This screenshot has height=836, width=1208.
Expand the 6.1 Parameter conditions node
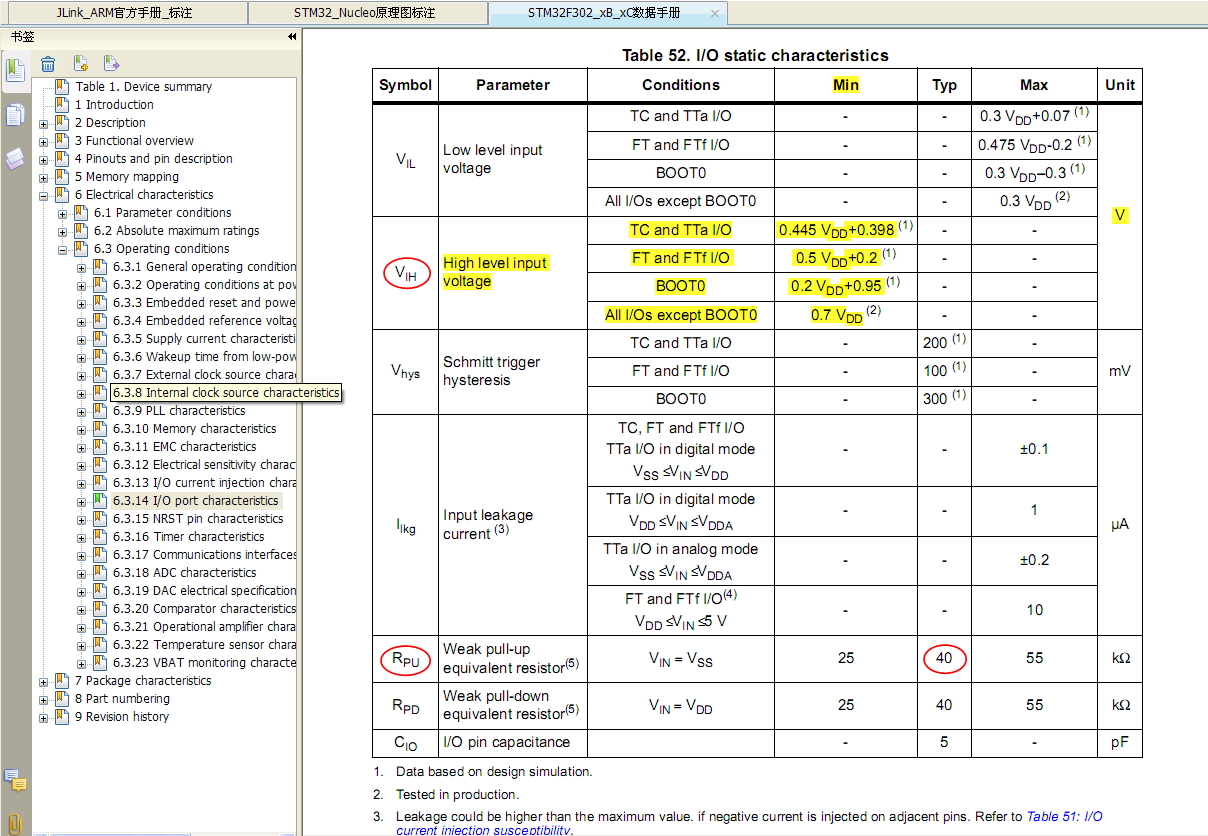(x=63, y=213)
